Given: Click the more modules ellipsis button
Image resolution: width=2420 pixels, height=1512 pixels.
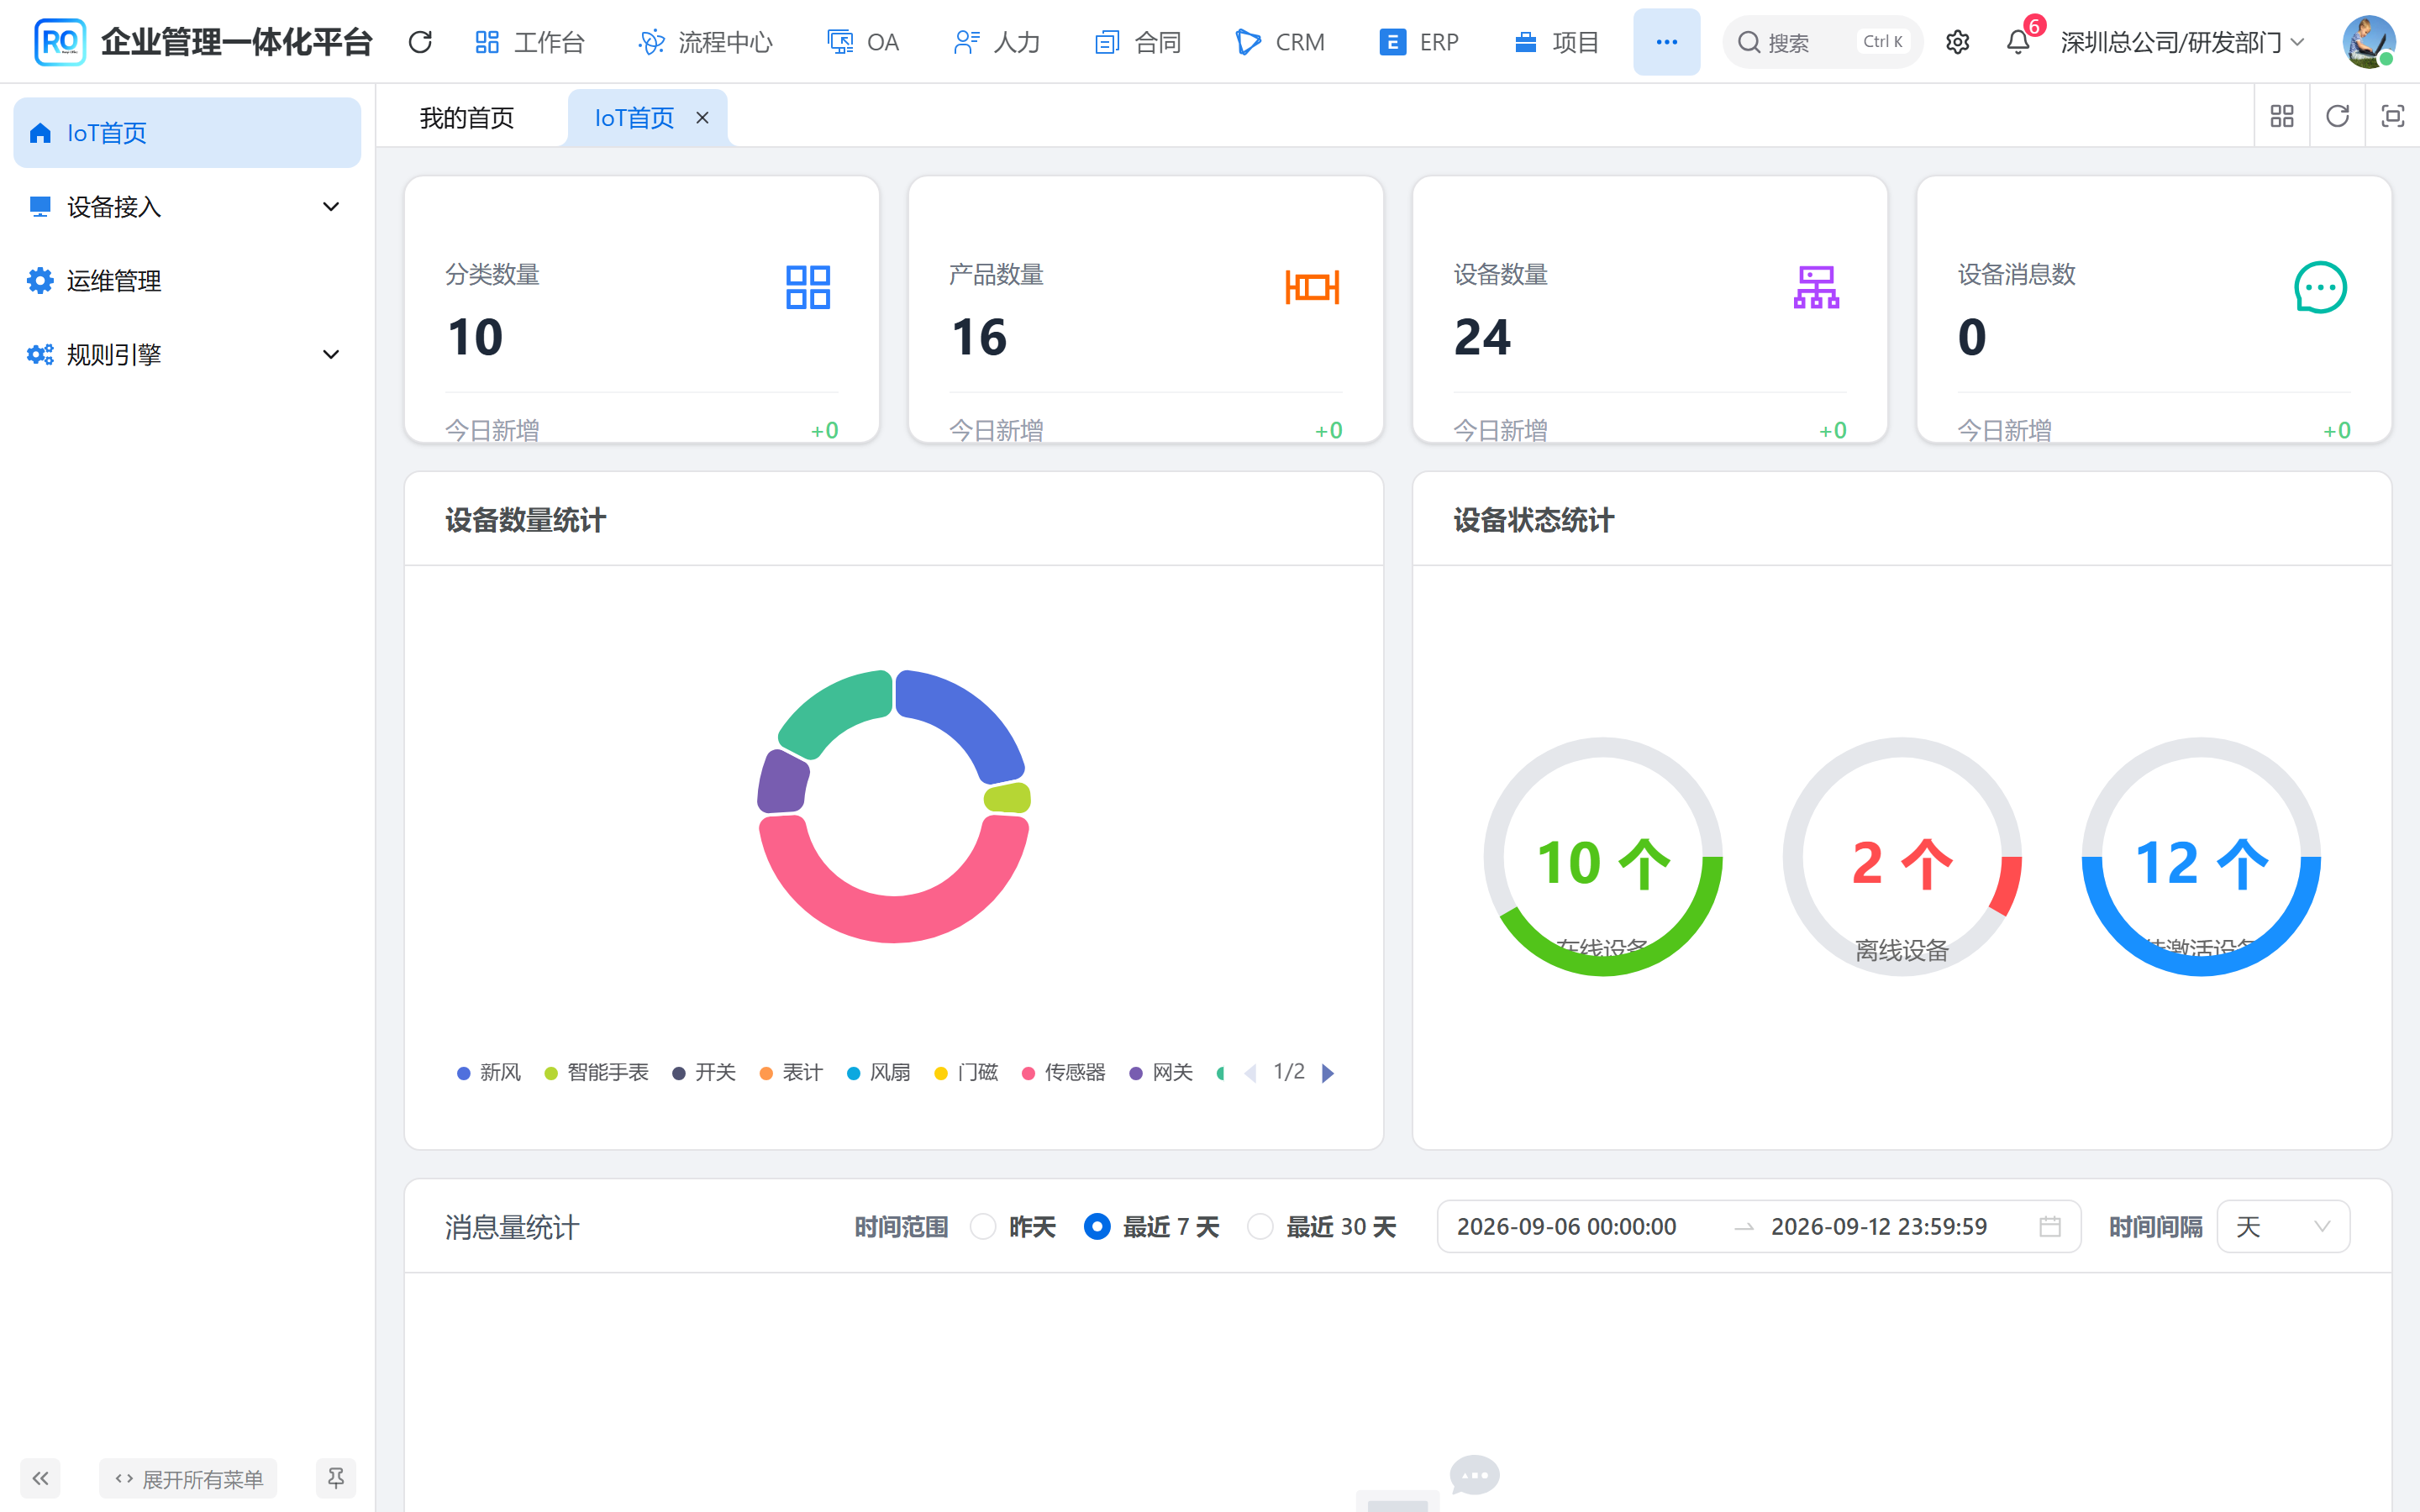Looking at the screenshot, I should click(1666, 42).
